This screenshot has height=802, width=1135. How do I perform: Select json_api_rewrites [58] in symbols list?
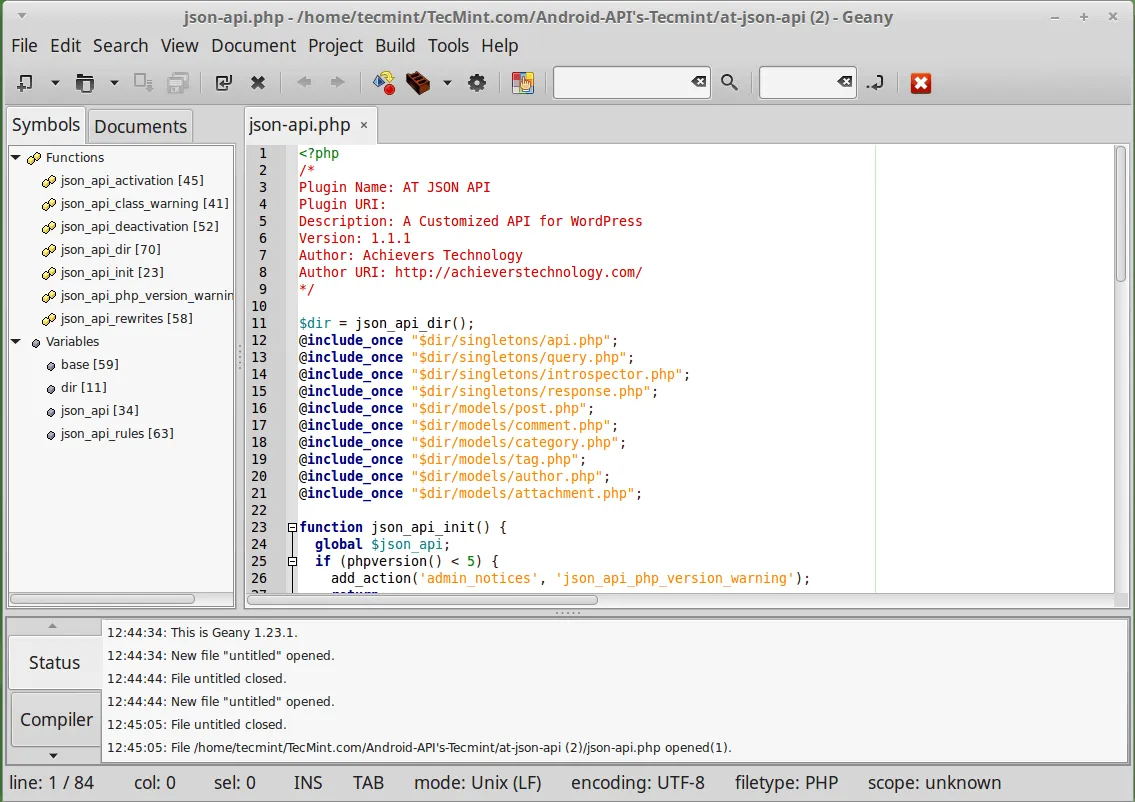click(126, 319)
